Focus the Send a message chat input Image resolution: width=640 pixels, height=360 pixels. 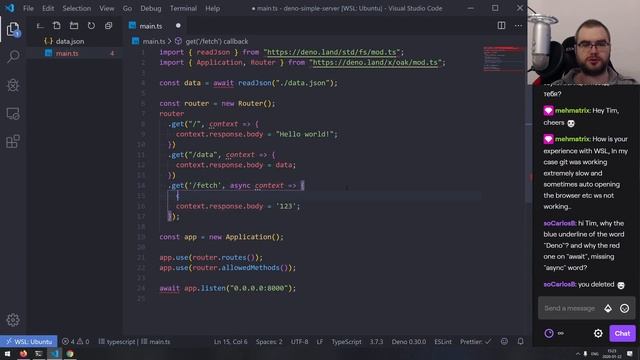point(569,308)
